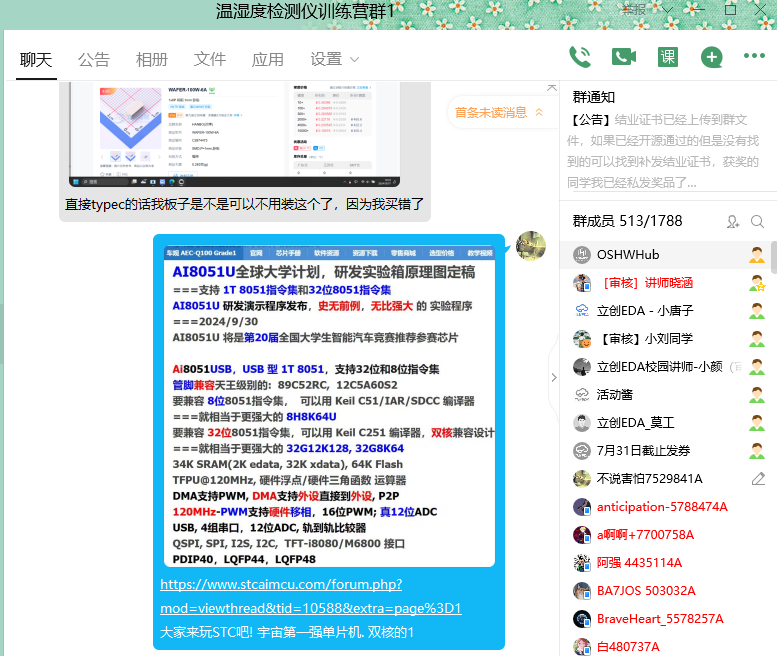Click avatar of 不说害怕7529841A
777x656 pixels.
582,479
